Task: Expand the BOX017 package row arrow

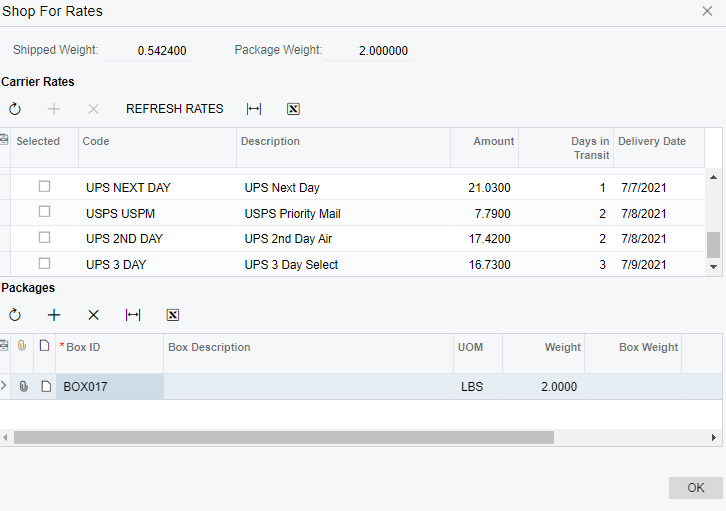Action: point(4,385)
